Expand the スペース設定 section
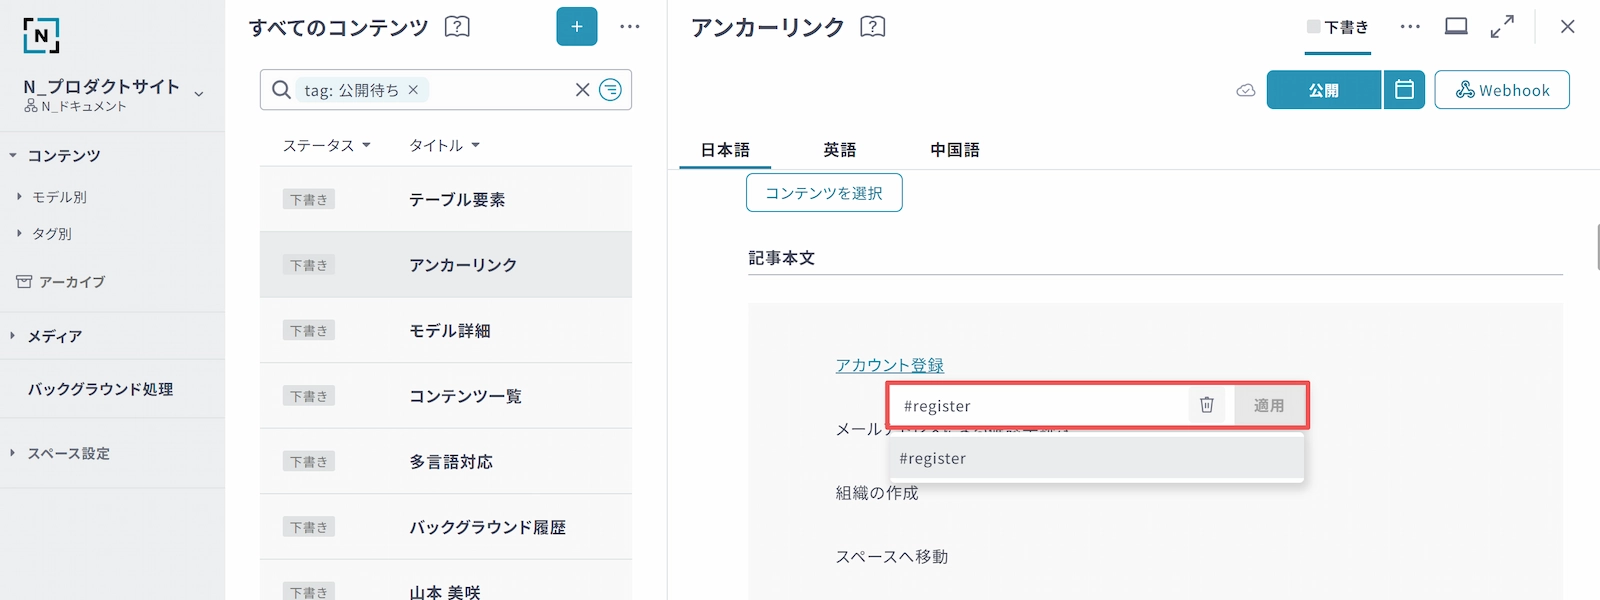Viewport: 1600px width, 600px height. click(x=13, y=453)
